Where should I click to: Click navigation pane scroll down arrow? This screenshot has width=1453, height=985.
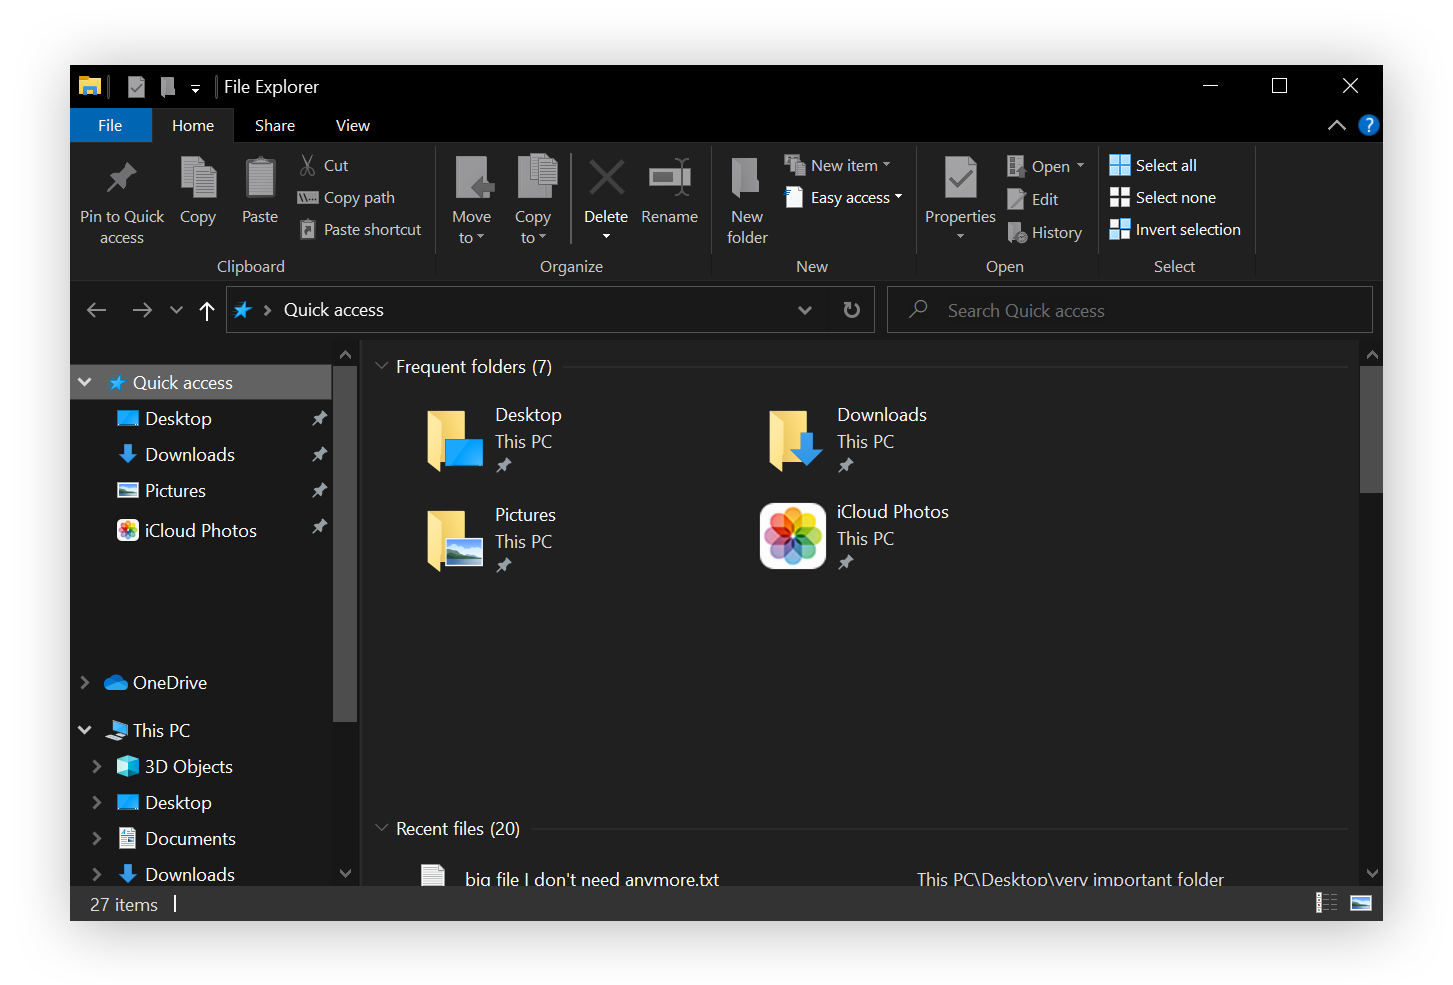pos(345,873)
